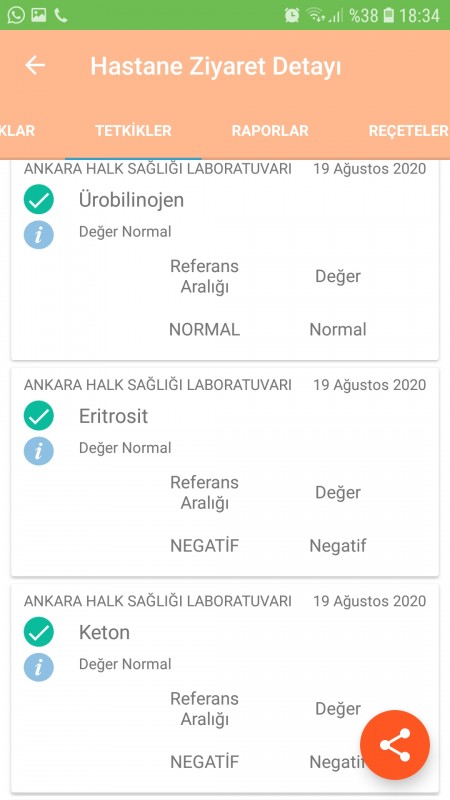Tap green checkmark next to Ürobilinojen

(38, 199)
